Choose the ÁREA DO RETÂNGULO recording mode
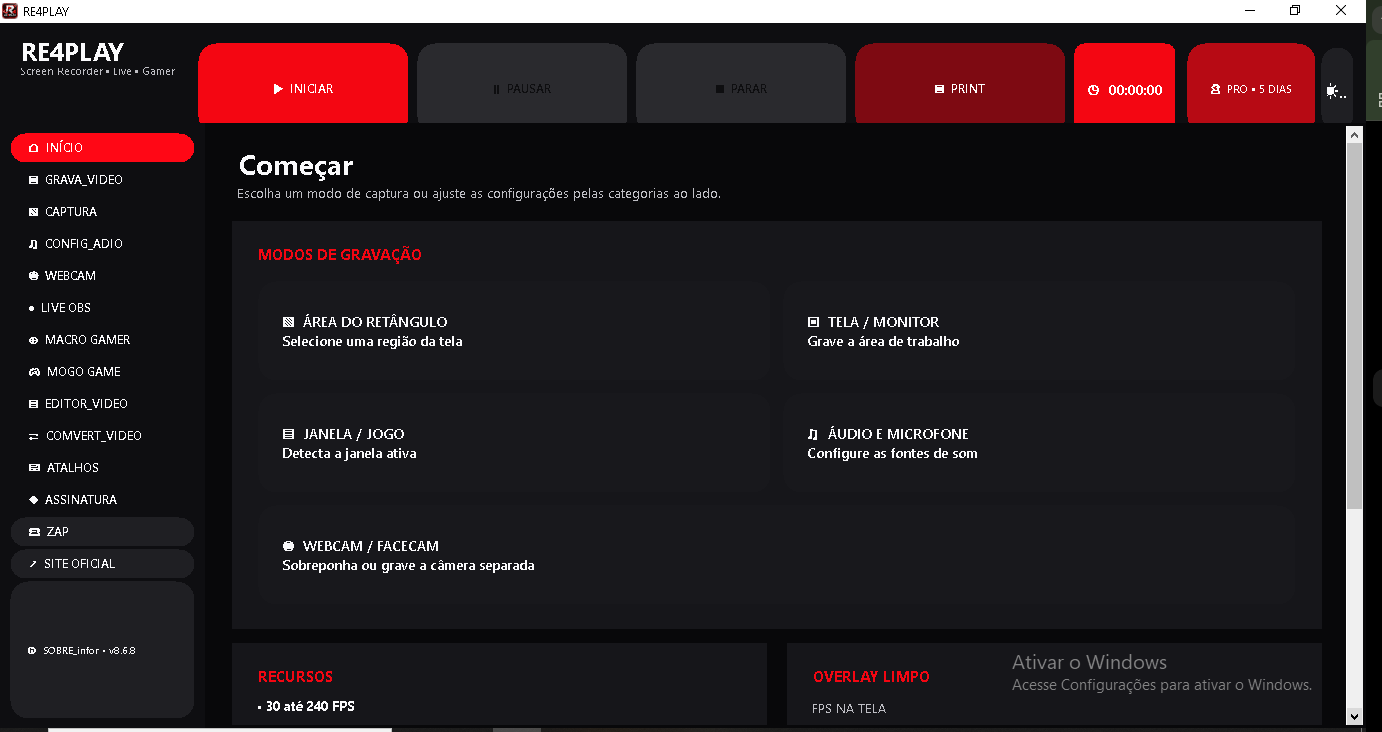 (514, 331)
